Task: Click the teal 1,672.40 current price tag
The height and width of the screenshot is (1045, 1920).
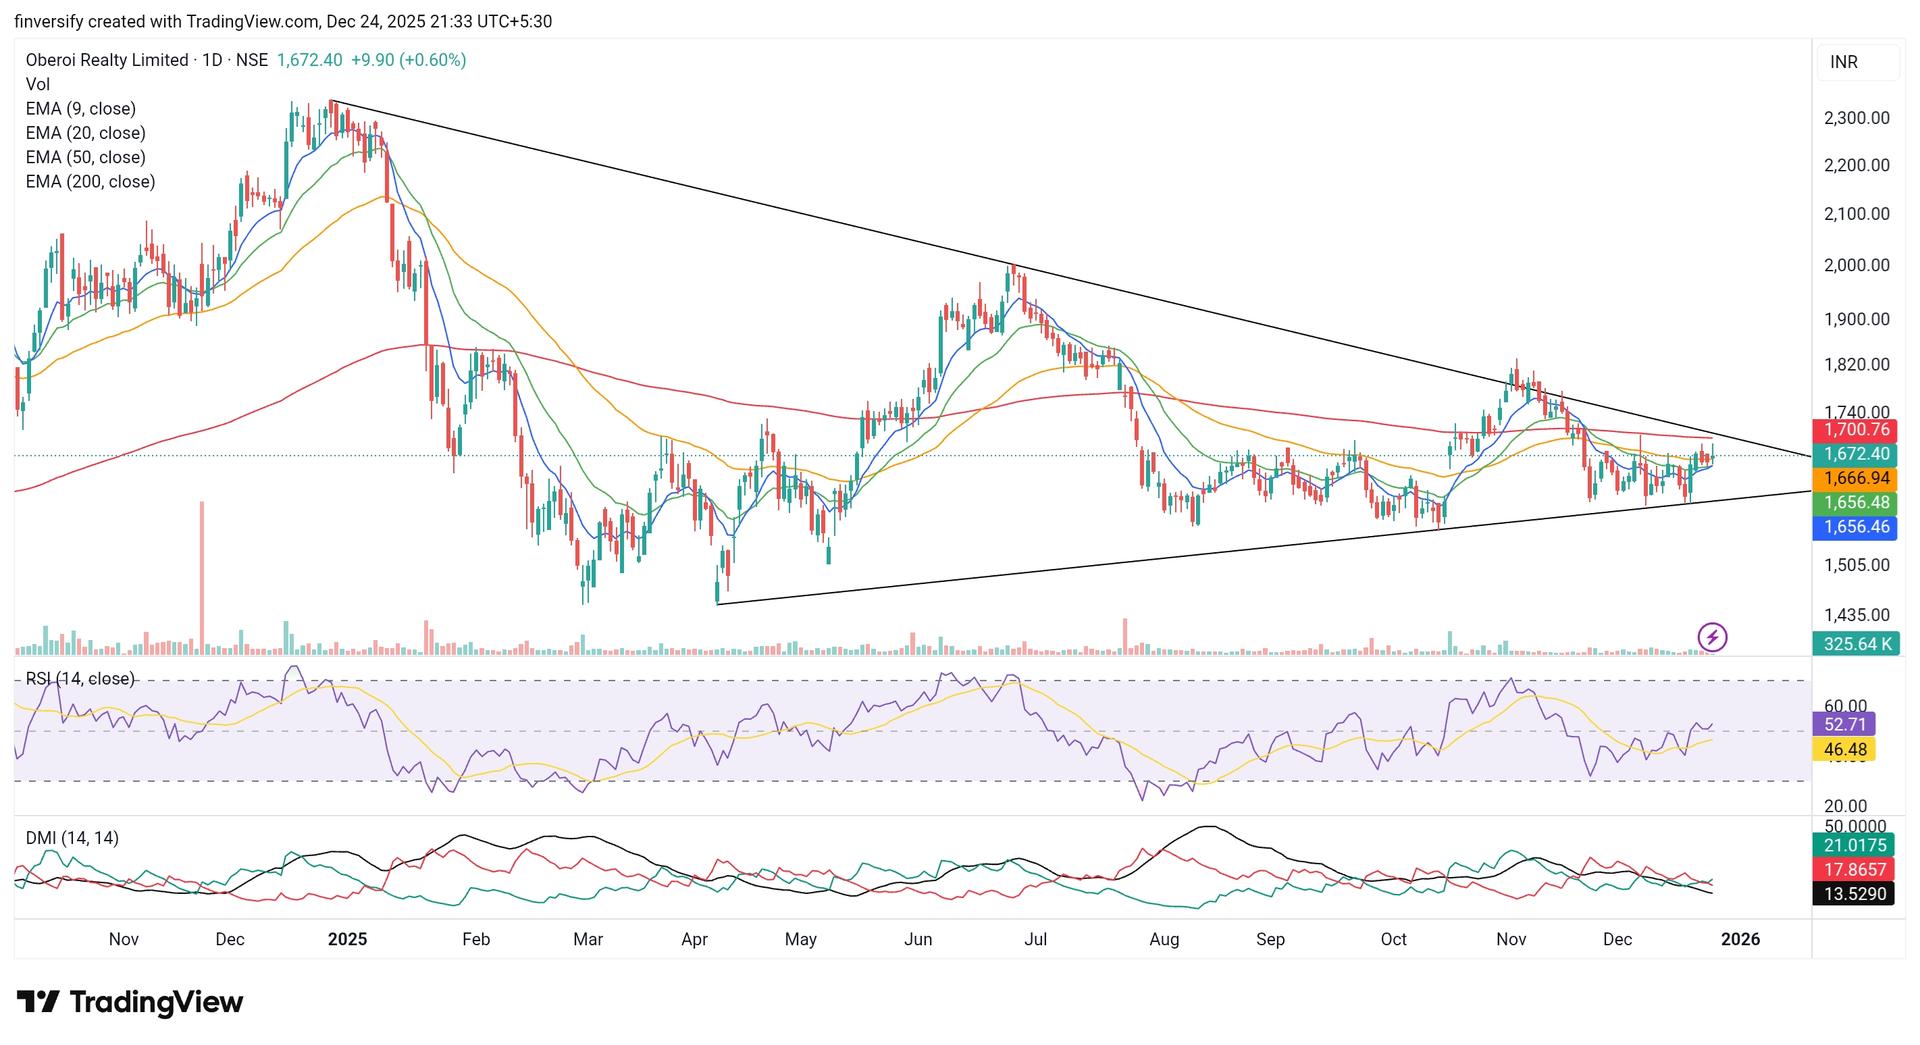Action: (1855, 454)
